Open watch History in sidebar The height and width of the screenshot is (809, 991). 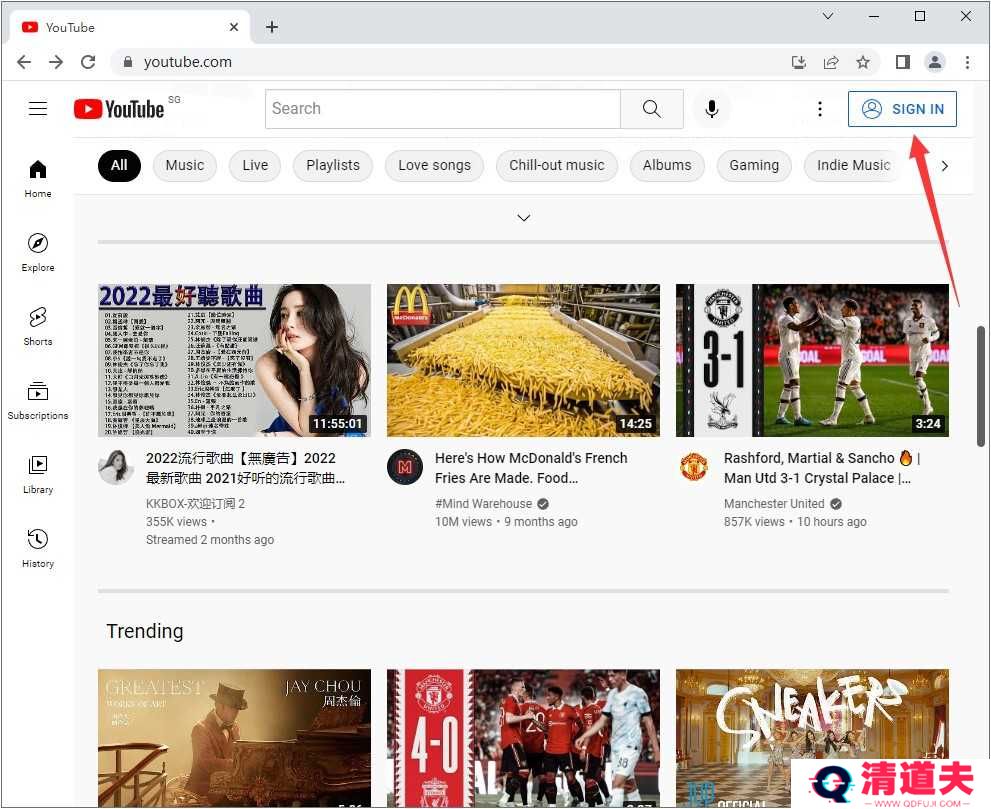[x=38, y=548]
